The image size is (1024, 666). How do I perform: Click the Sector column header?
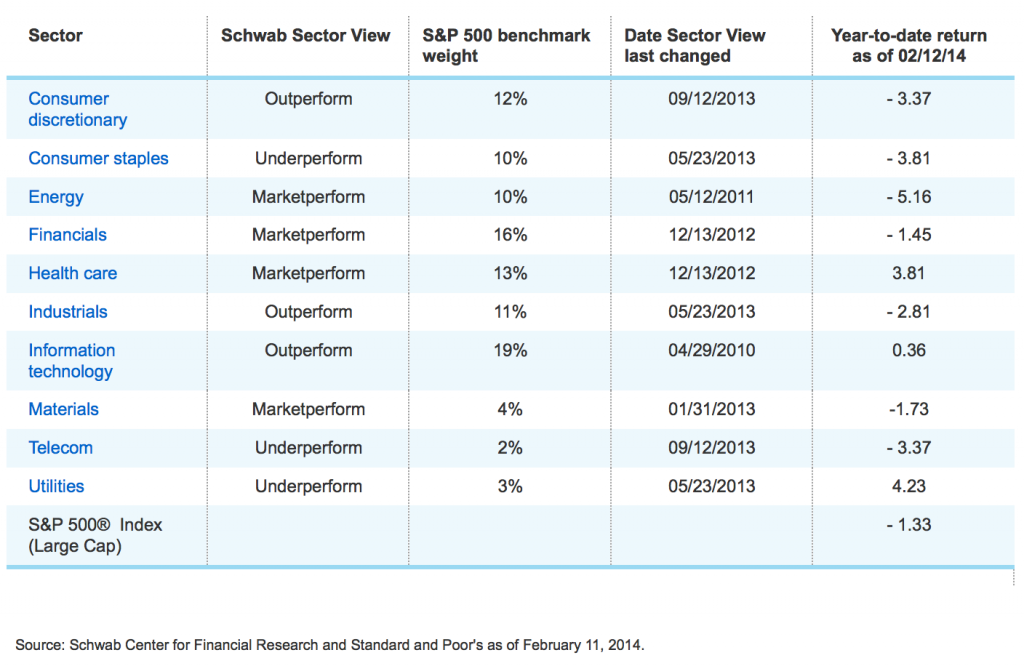pyautogui.click(x=55, y=36)
